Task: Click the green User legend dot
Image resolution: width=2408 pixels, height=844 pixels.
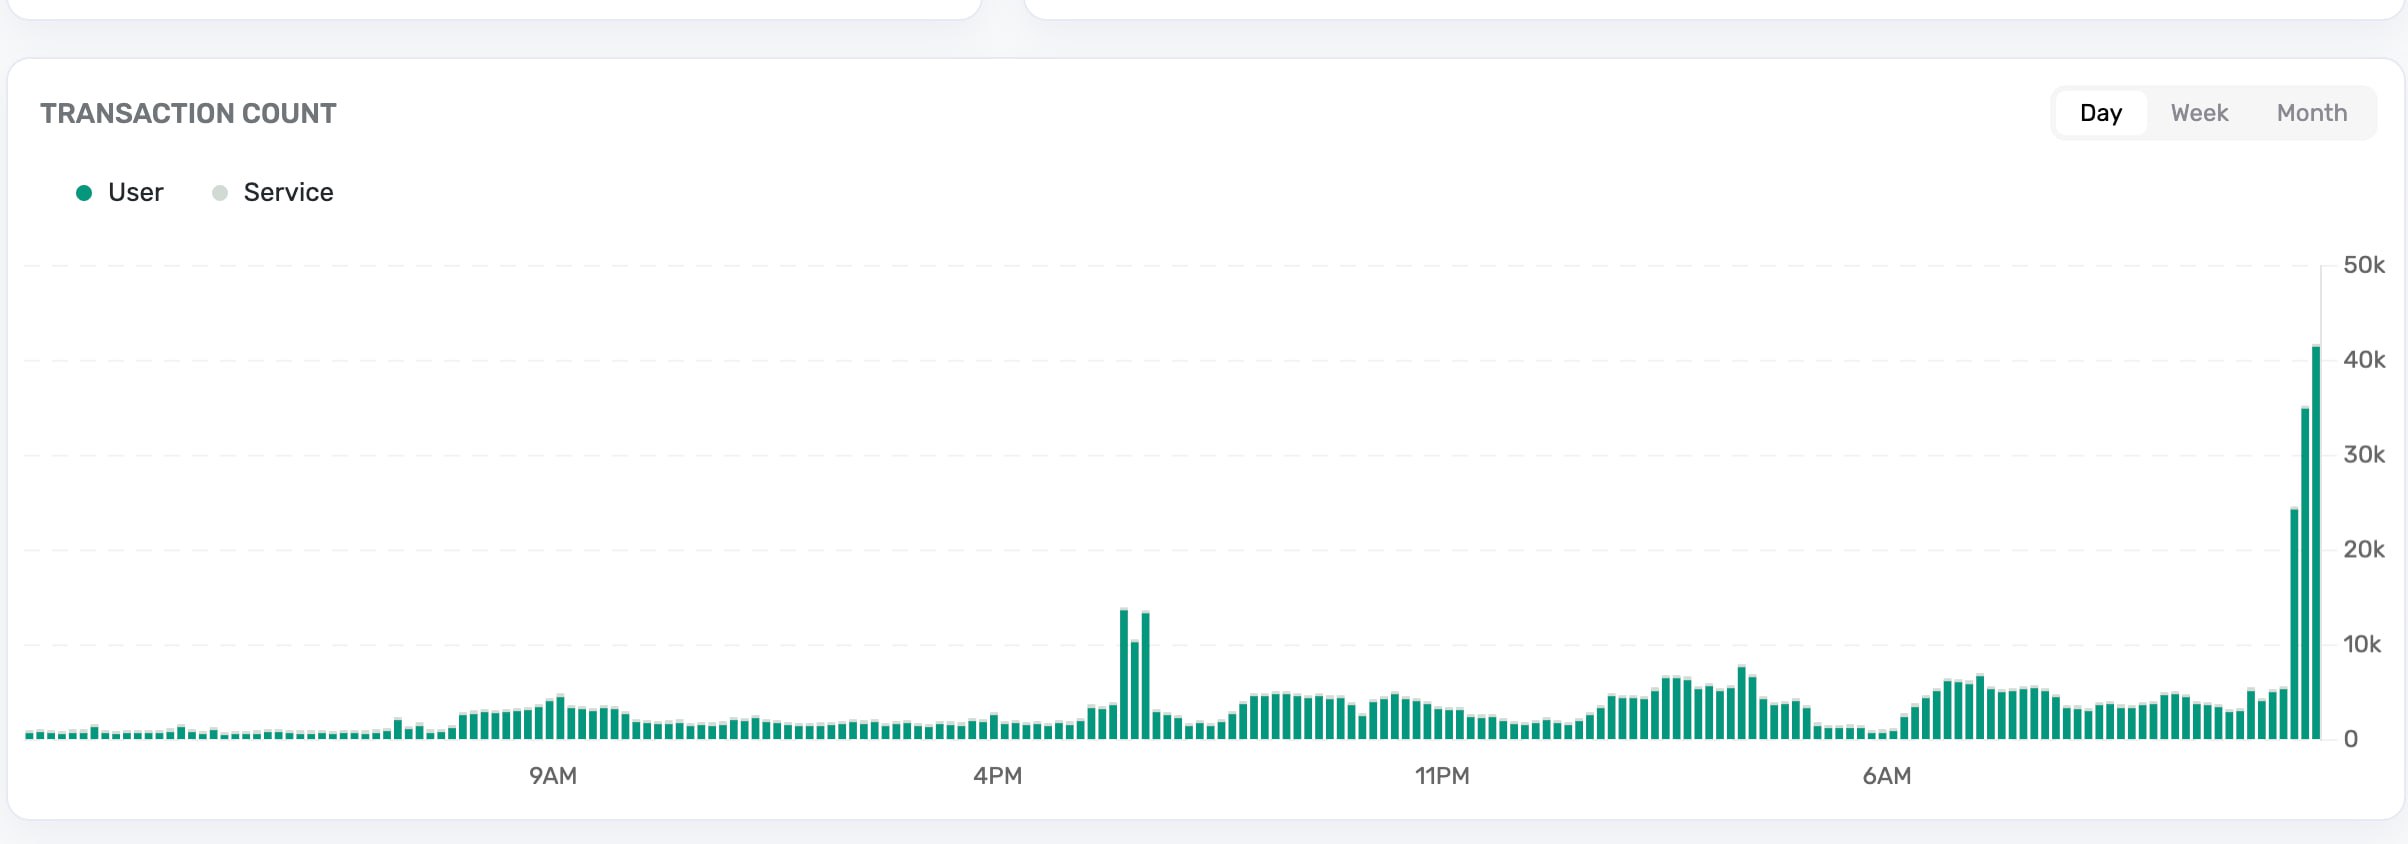Action: 85,192
